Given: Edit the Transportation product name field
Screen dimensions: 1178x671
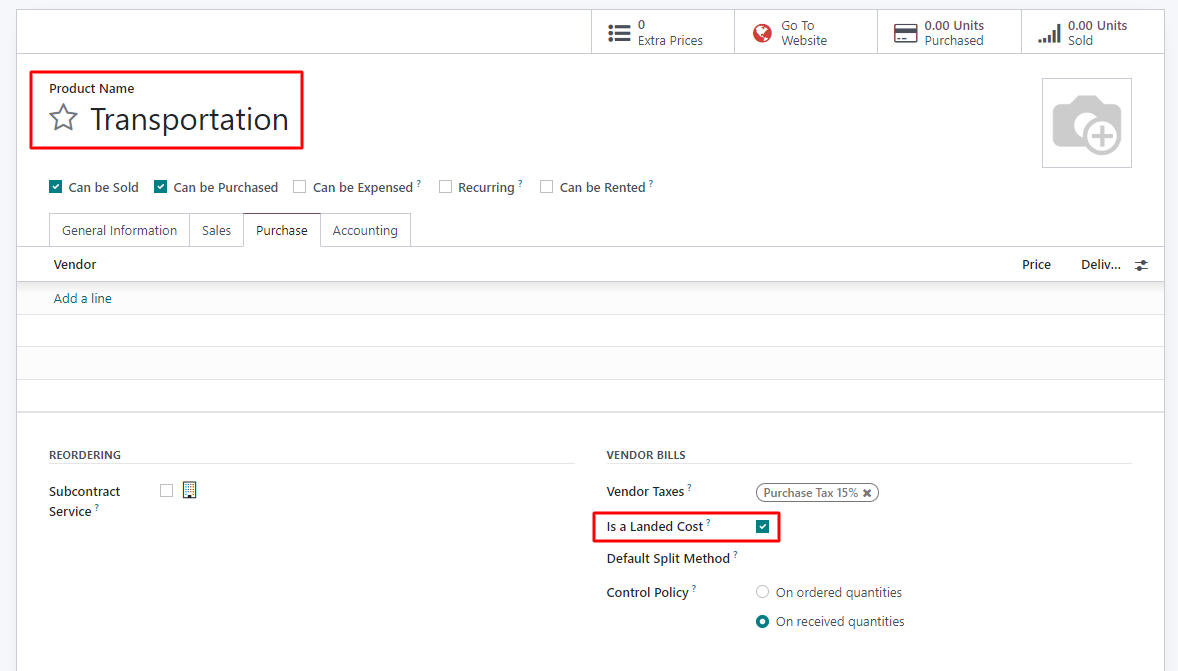Looking at the screenshot, I should tap(189, 119).
